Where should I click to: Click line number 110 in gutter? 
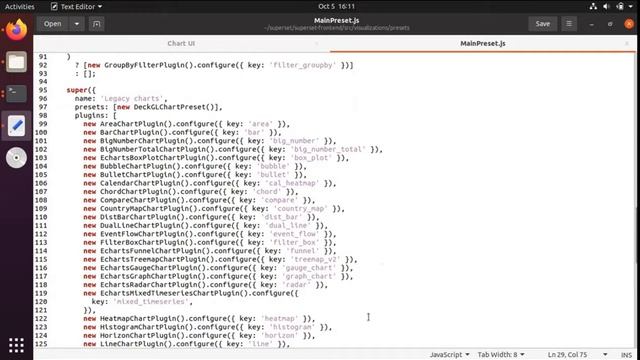click(41, 217)
